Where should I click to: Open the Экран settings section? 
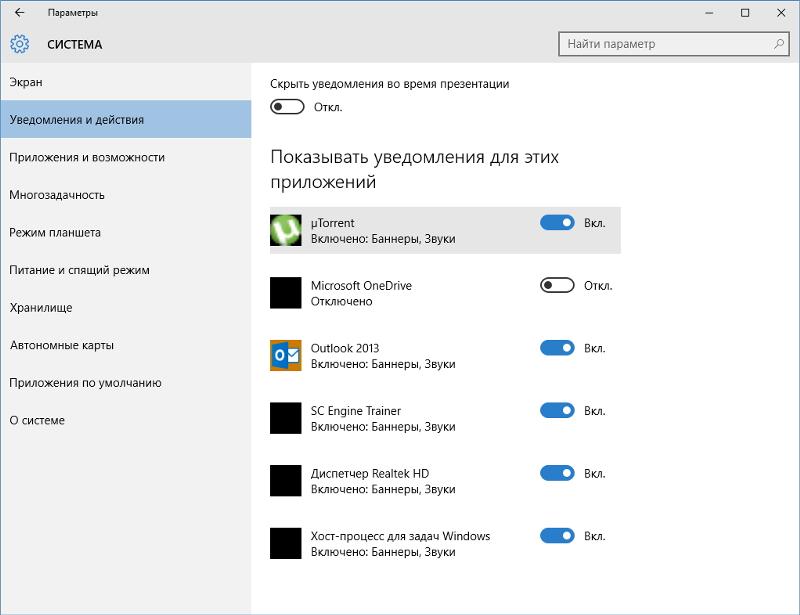point(26,82)
